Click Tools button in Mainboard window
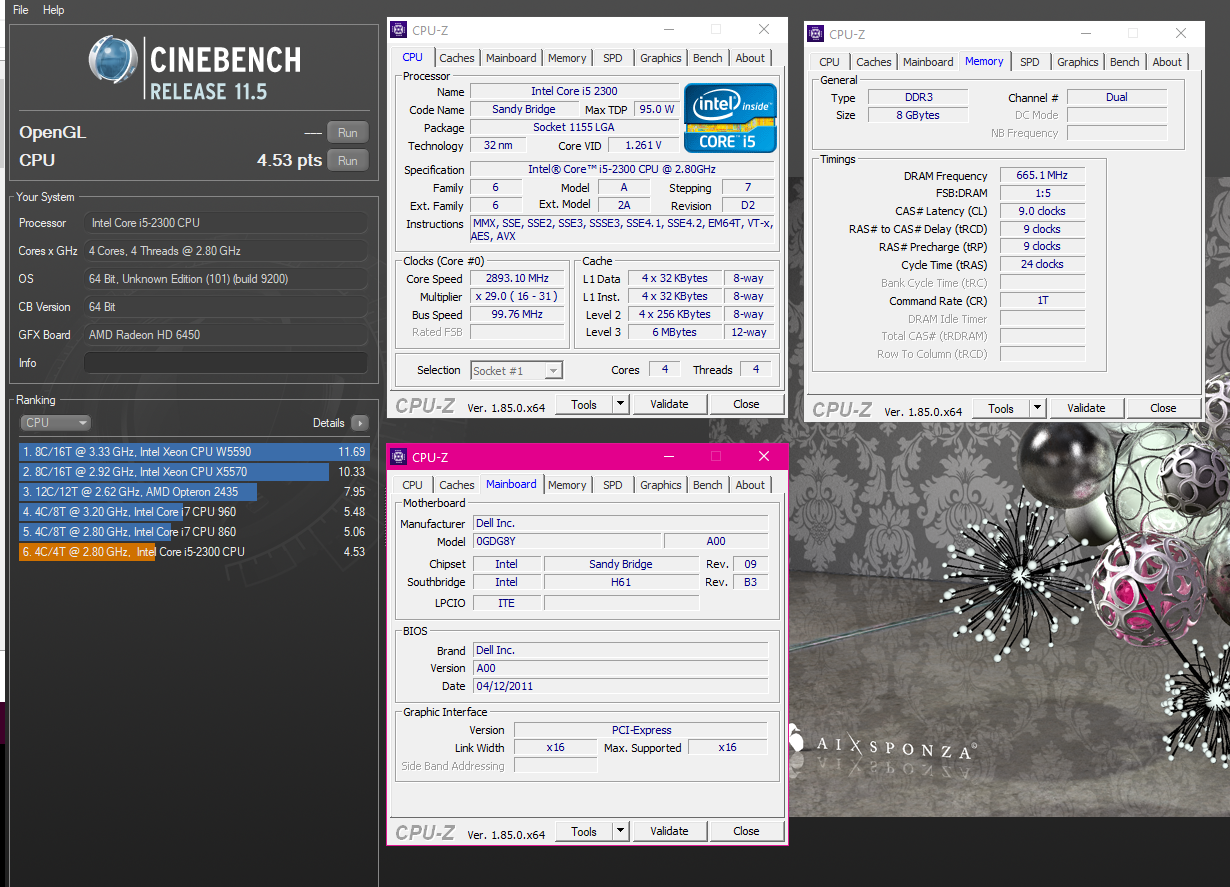 pyautogui.click(x=584, y=831)
